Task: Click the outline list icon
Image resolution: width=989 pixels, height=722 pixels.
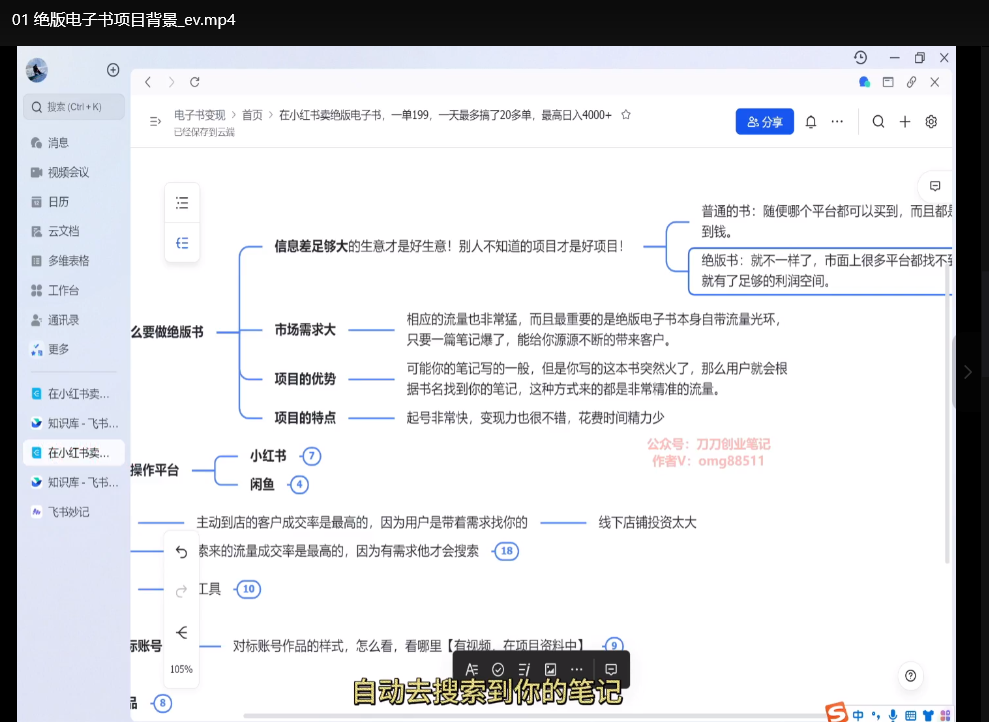Action: (x=182, y=203)
